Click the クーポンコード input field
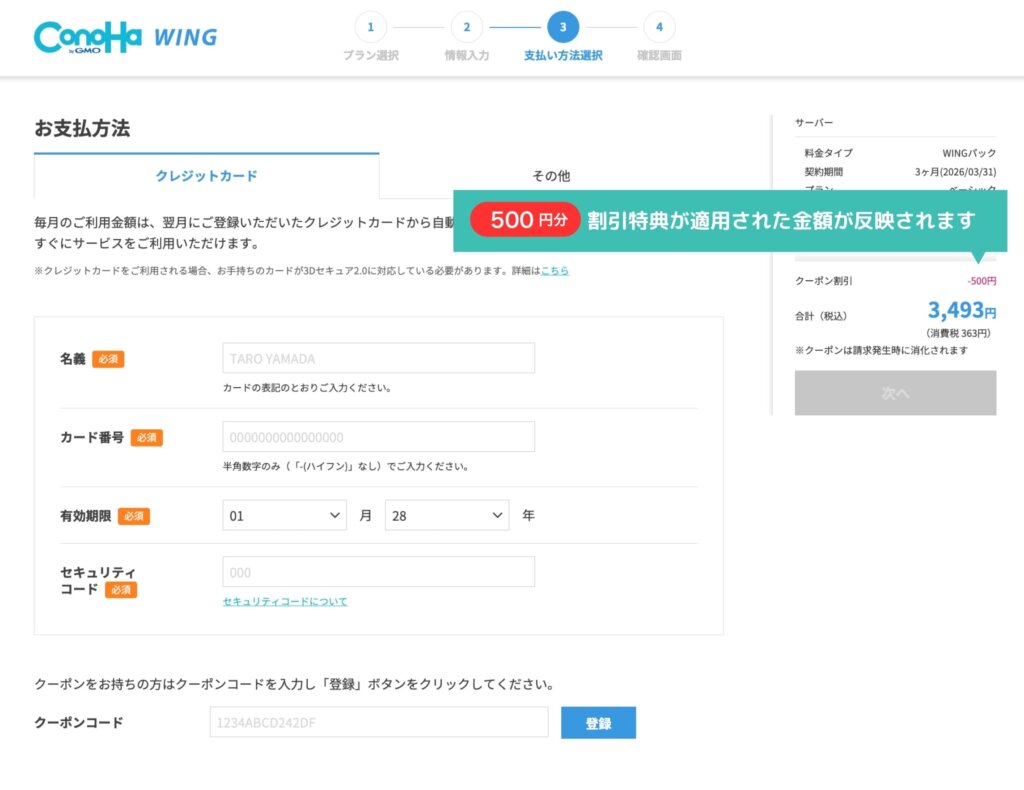Image resolution: width=1024 pixels, height=790 pixels. click(378, 722)
